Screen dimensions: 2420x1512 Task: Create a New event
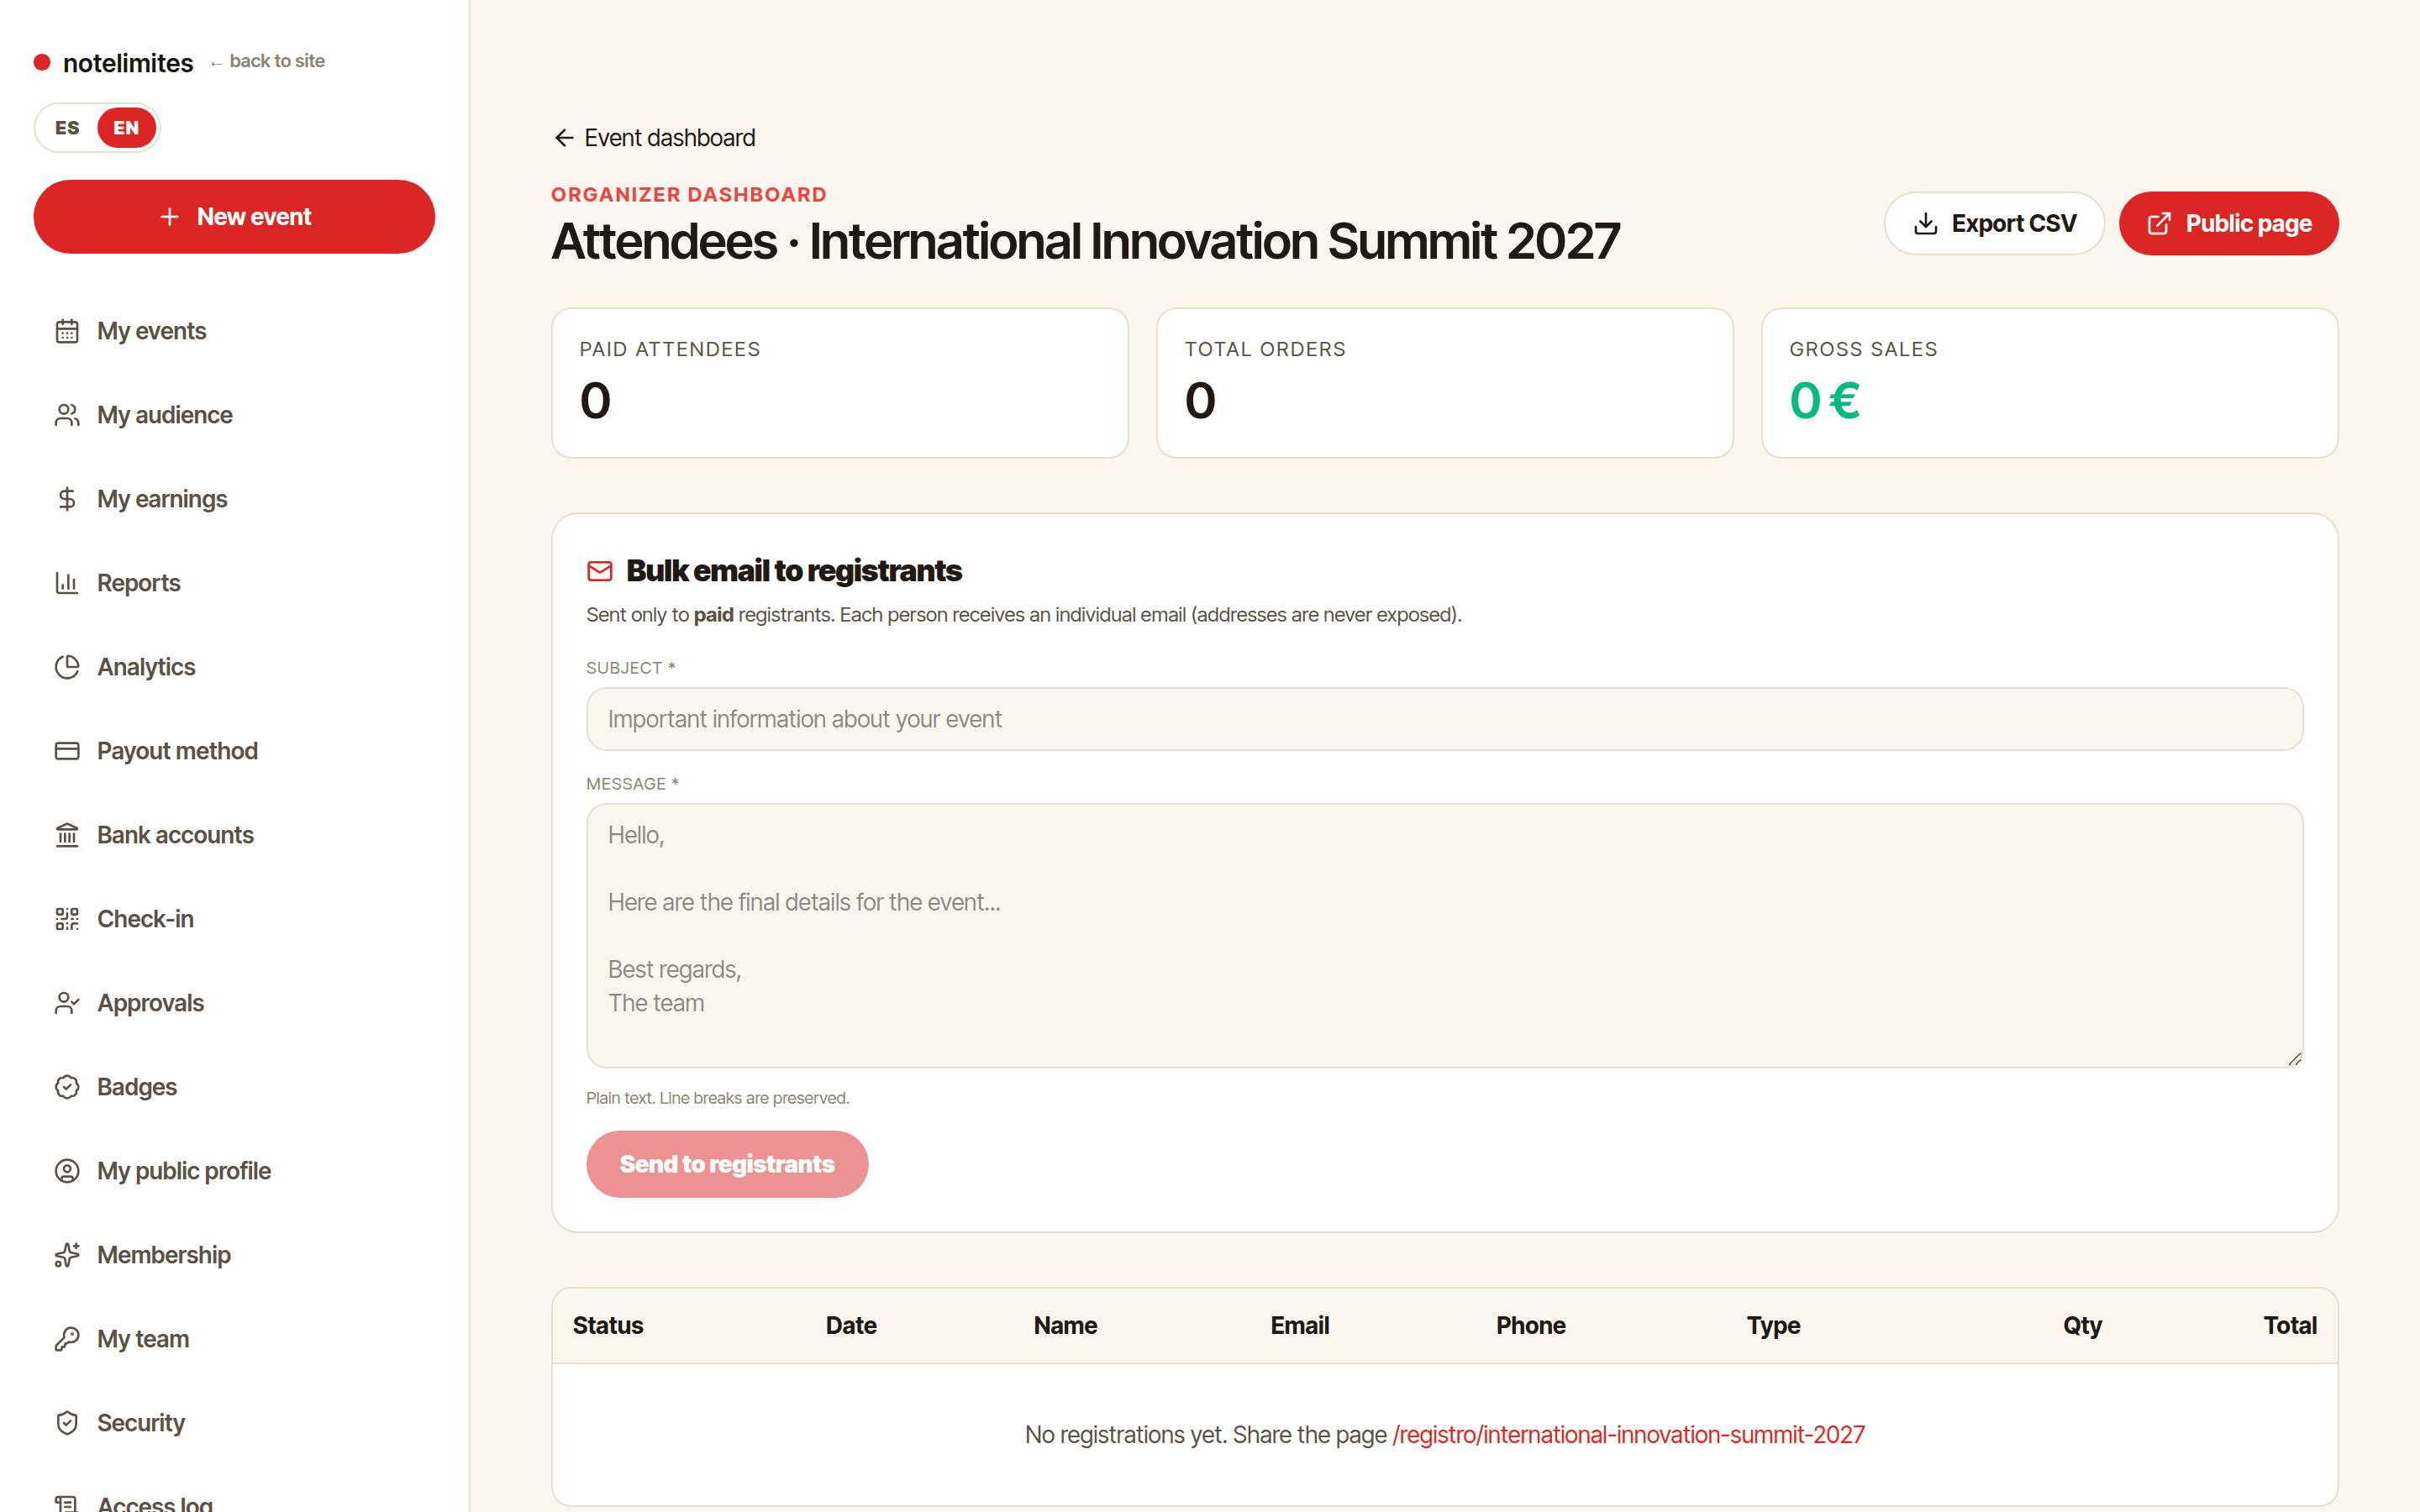(x=234, y=217)
